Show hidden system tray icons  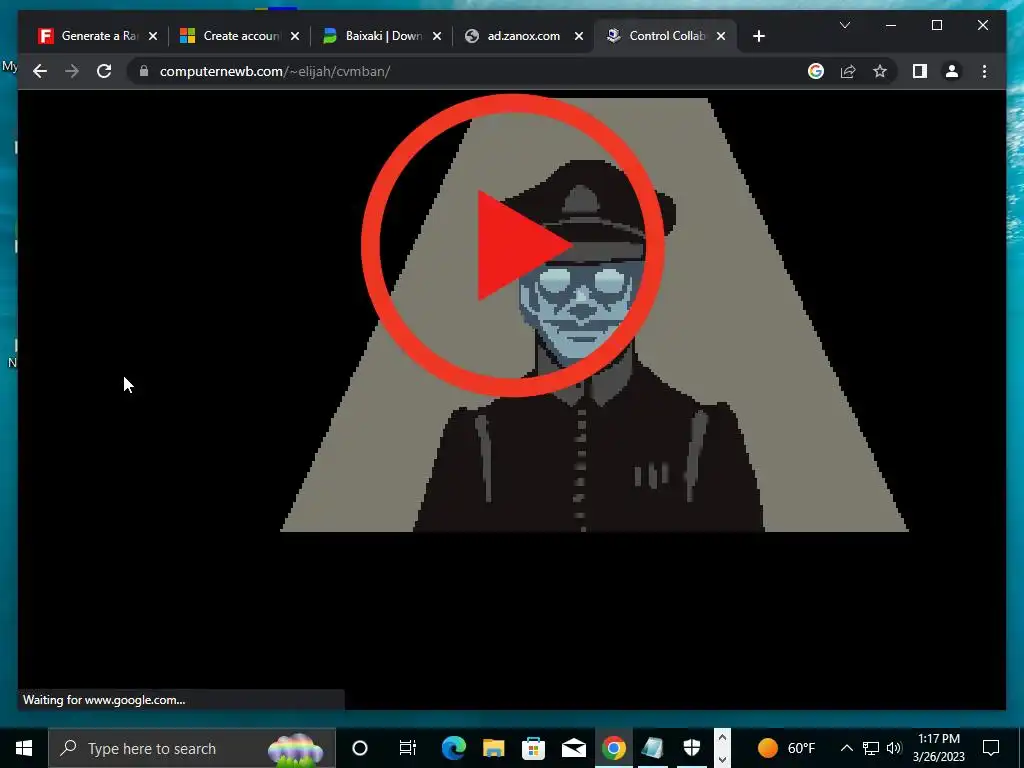846,748
